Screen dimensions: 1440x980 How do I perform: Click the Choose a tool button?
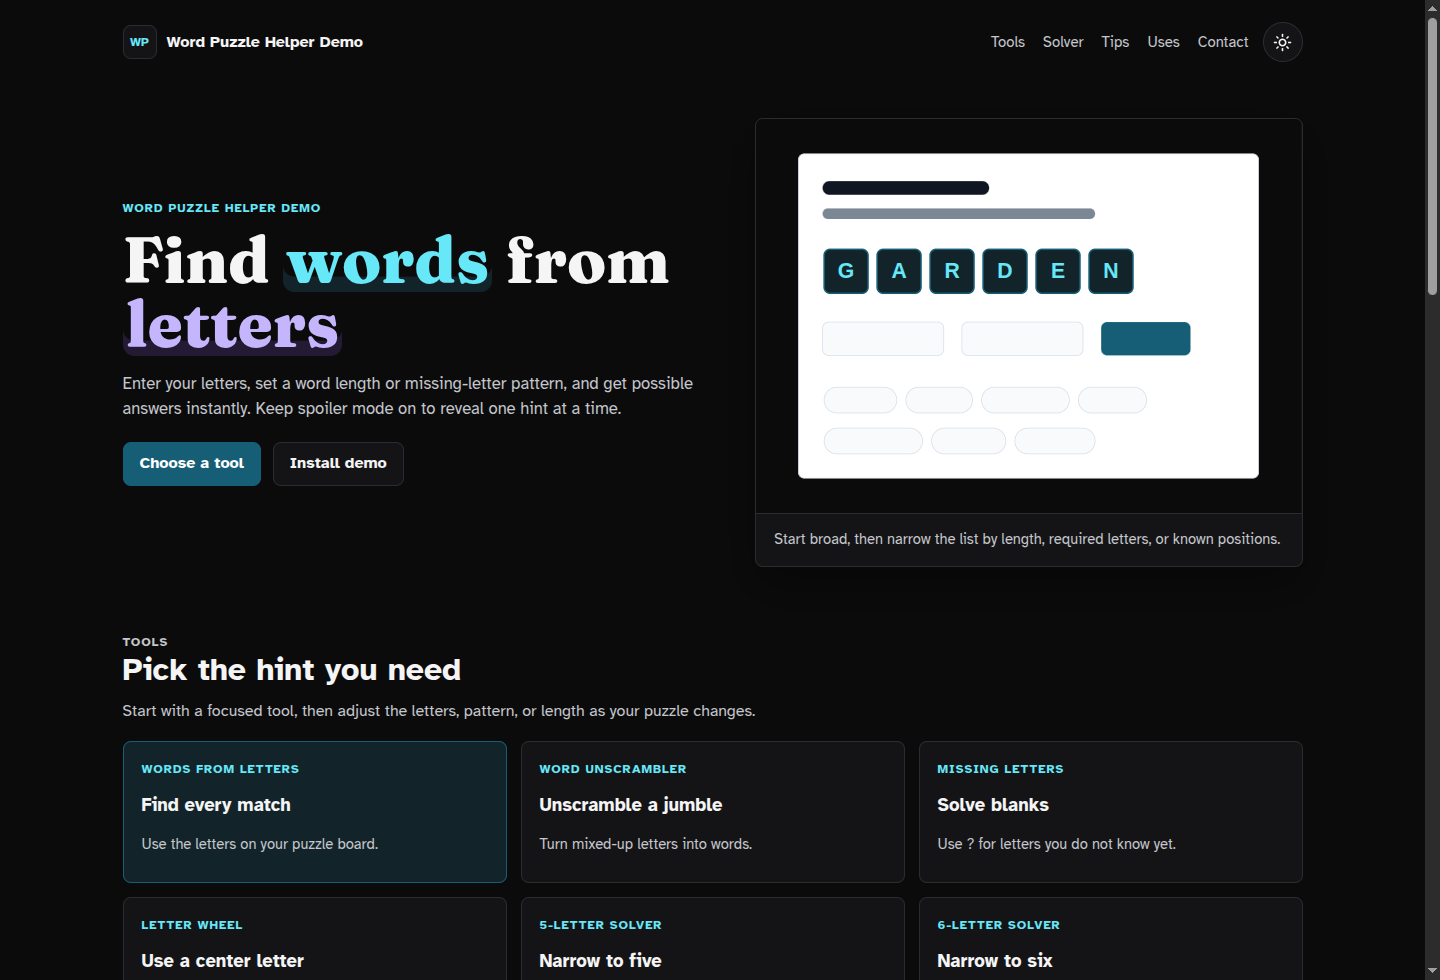[192, 464]
